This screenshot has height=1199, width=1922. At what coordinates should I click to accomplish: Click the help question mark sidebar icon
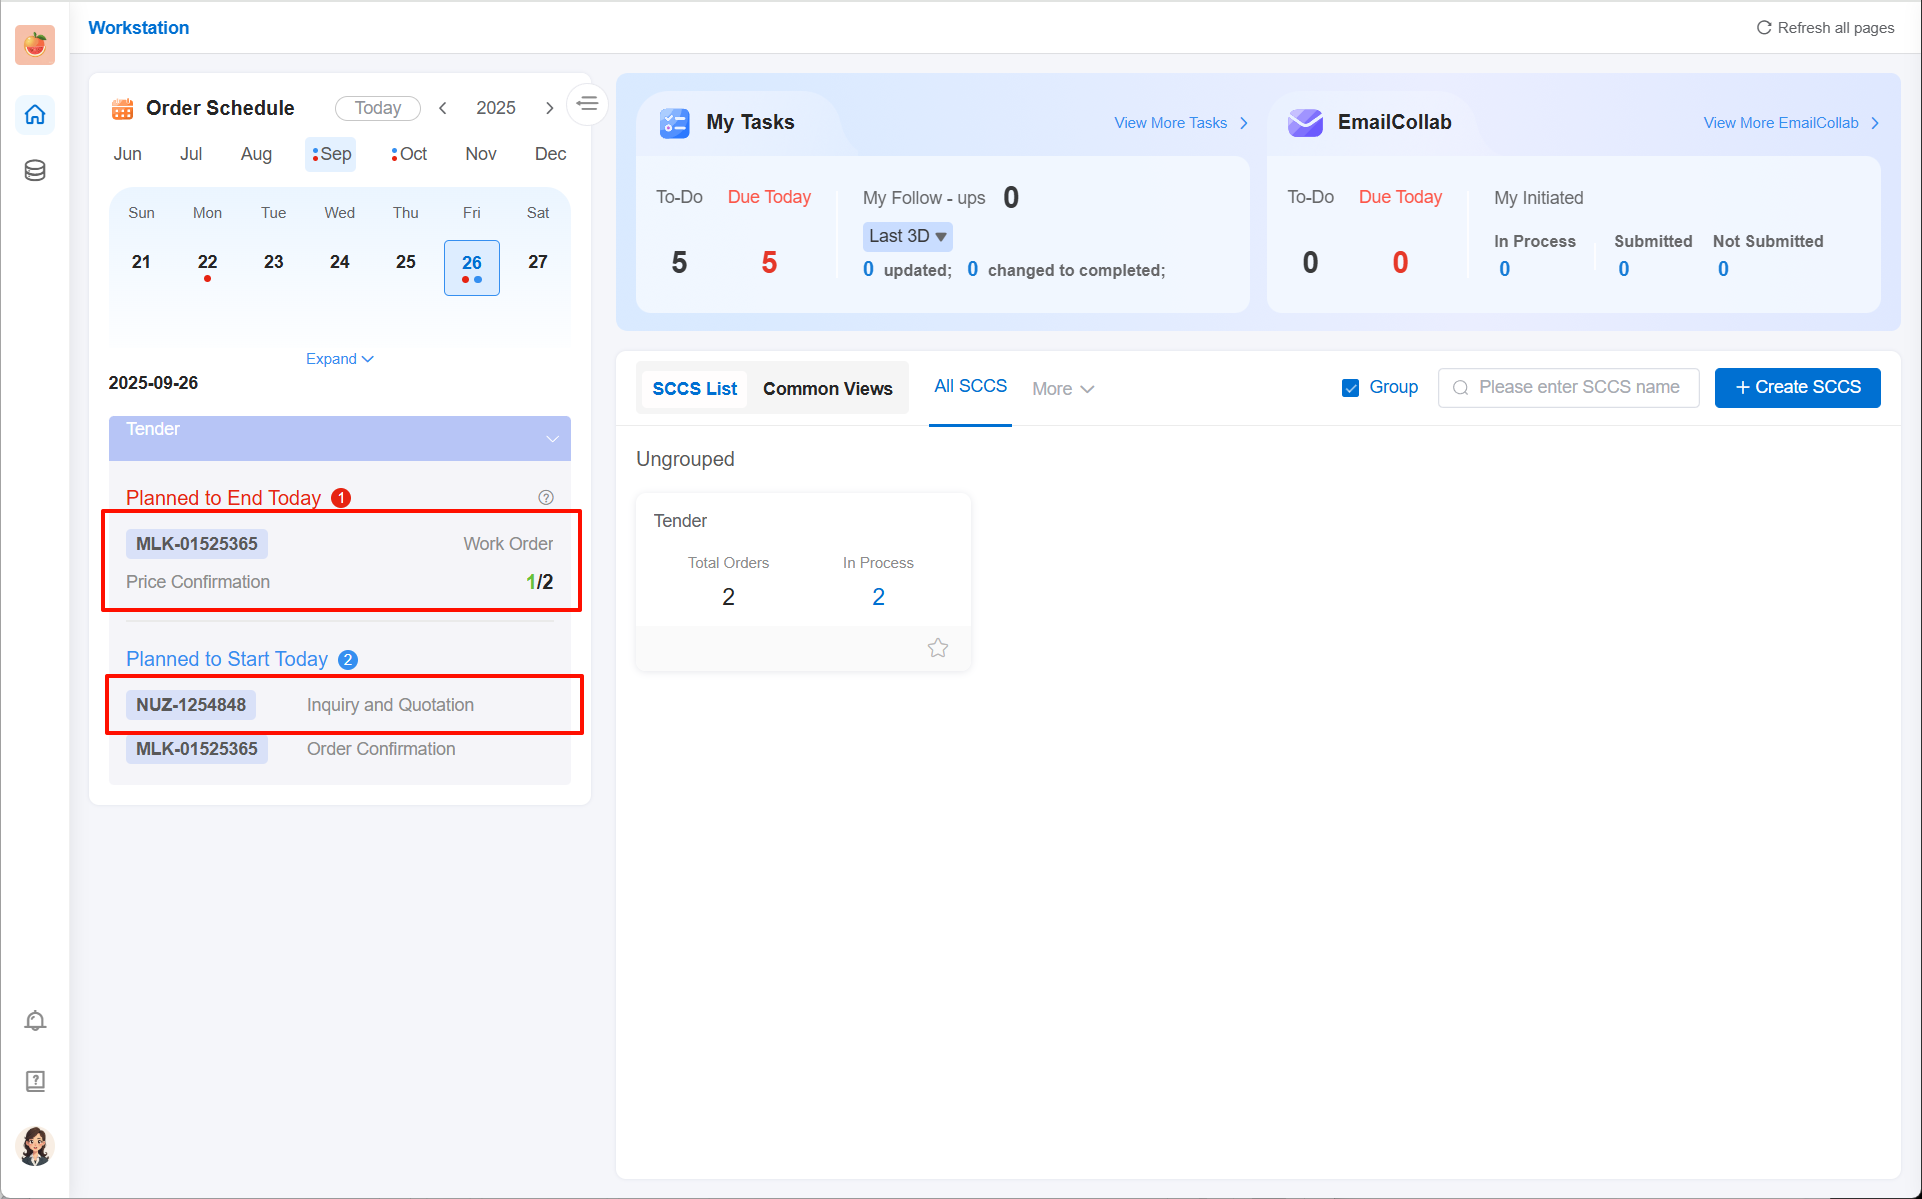point(35,1081)
